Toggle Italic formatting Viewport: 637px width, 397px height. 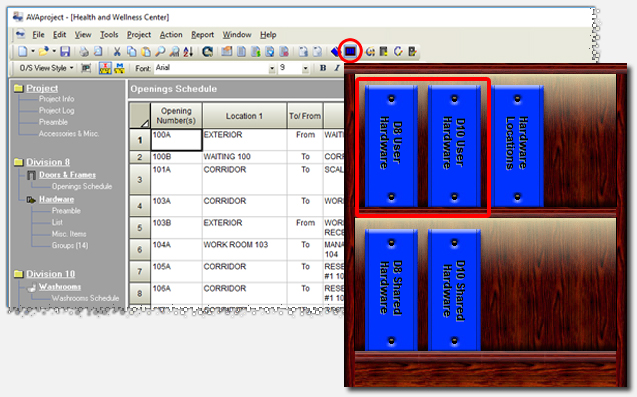tap(337, 68)
